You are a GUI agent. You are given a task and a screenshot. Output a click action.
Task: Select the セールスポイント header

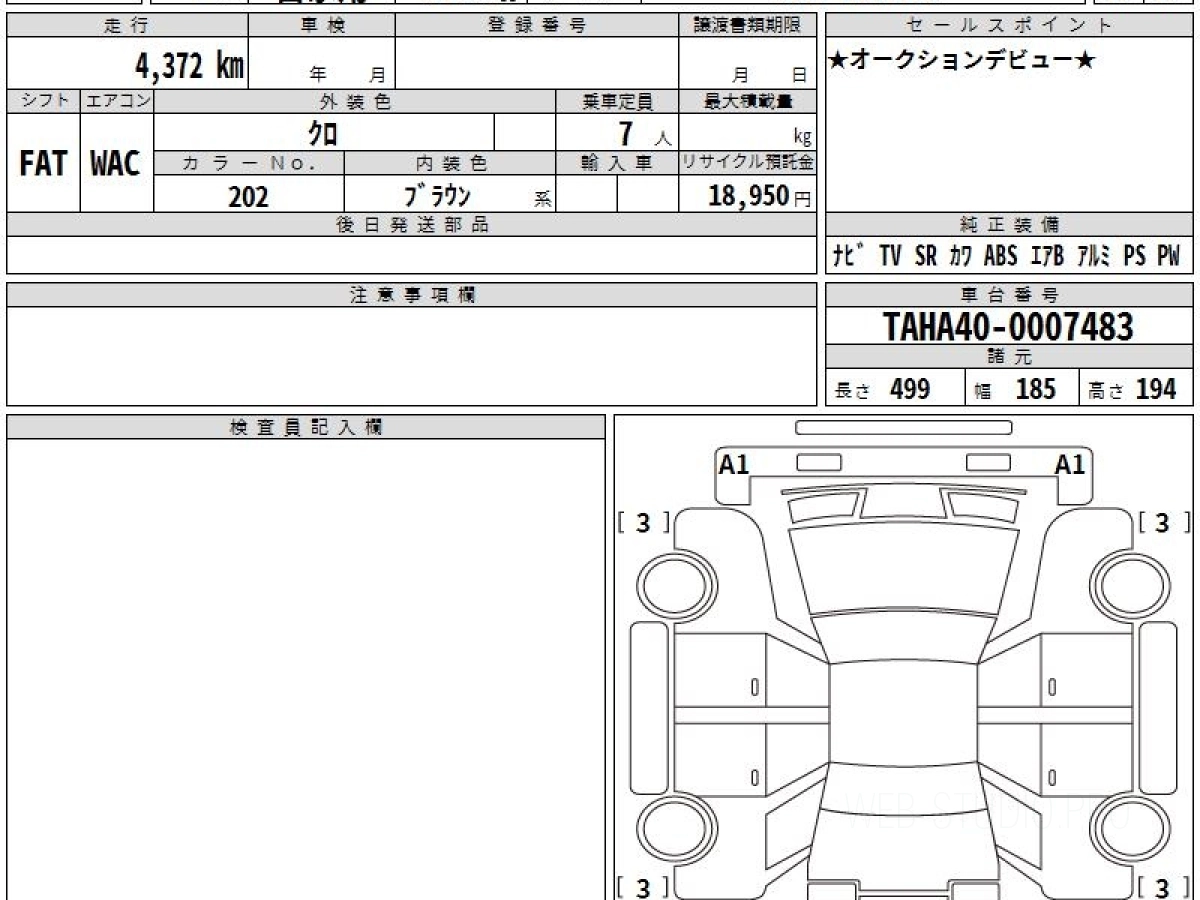pyautogui.click(x=1009, y=27)
